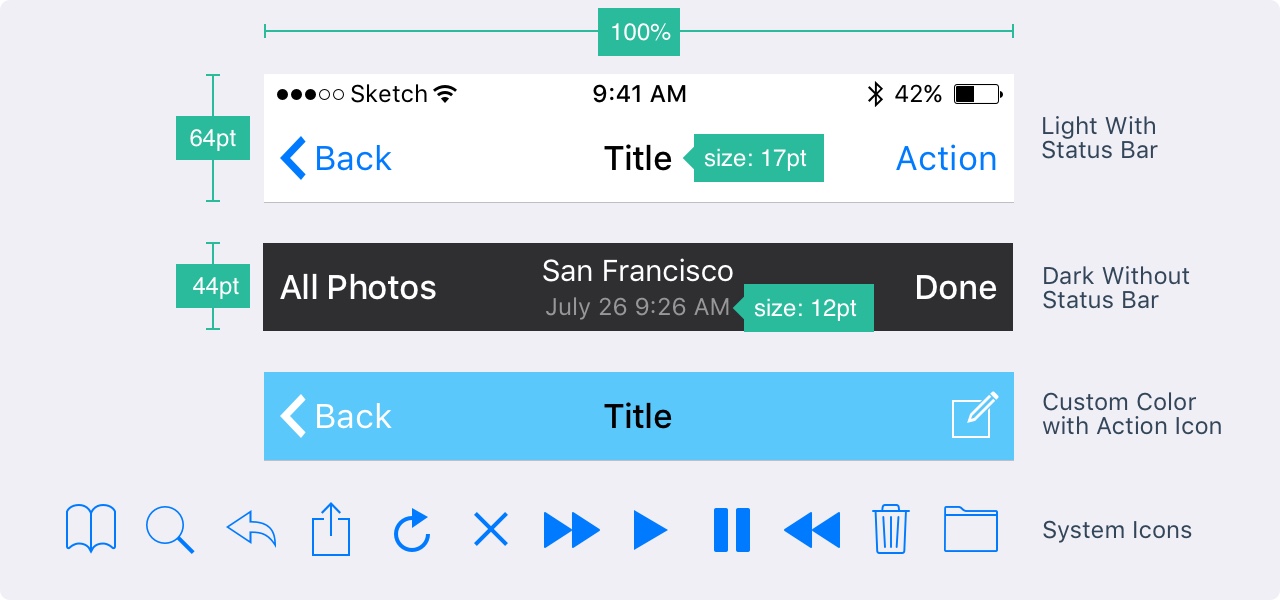This screenshot has height=600, width=1280.
Task: Open the Folder system icon
Action: [x=971, y=528]
